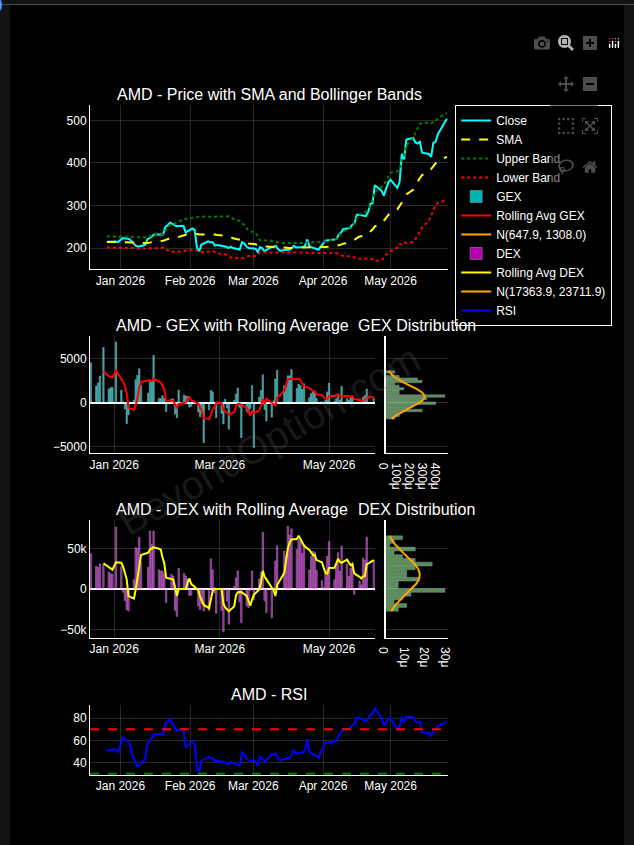Click the 80 tick on the RSI axis

click(x=80, y=718)
